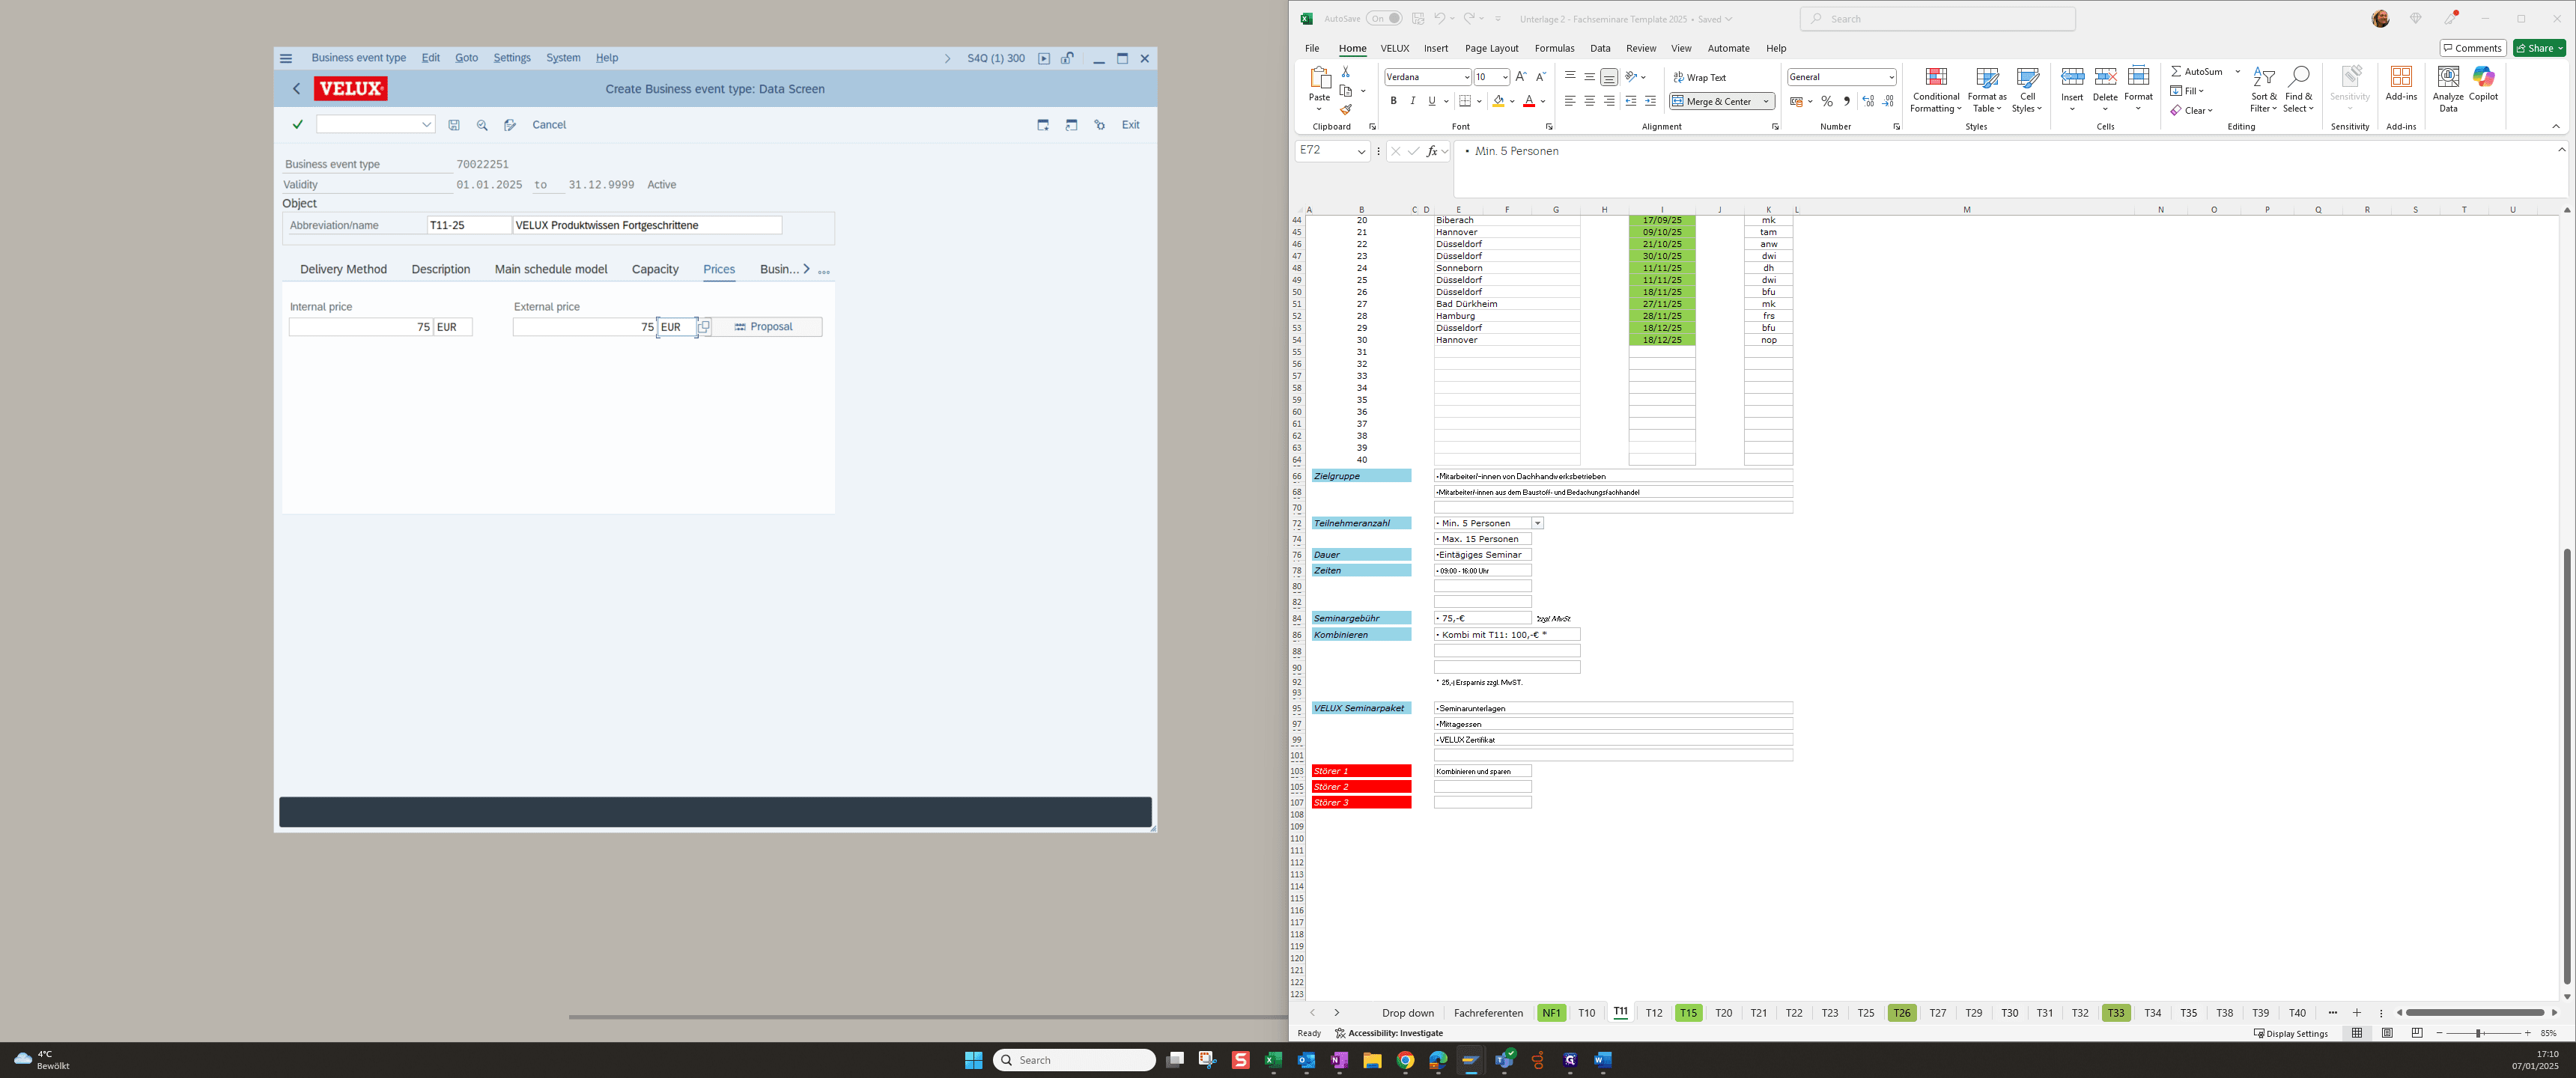Click the SAP back arrow beside the VELUX logo

pyautogui.click(x=296, y=89)
